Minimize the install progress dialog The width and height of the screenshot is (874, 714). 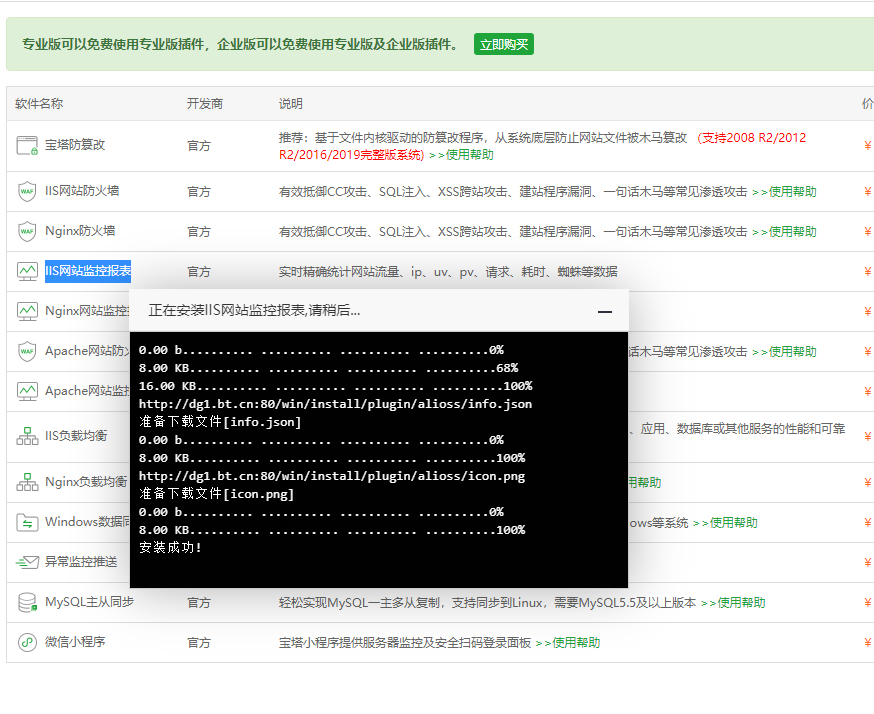[x=605, y=312]
